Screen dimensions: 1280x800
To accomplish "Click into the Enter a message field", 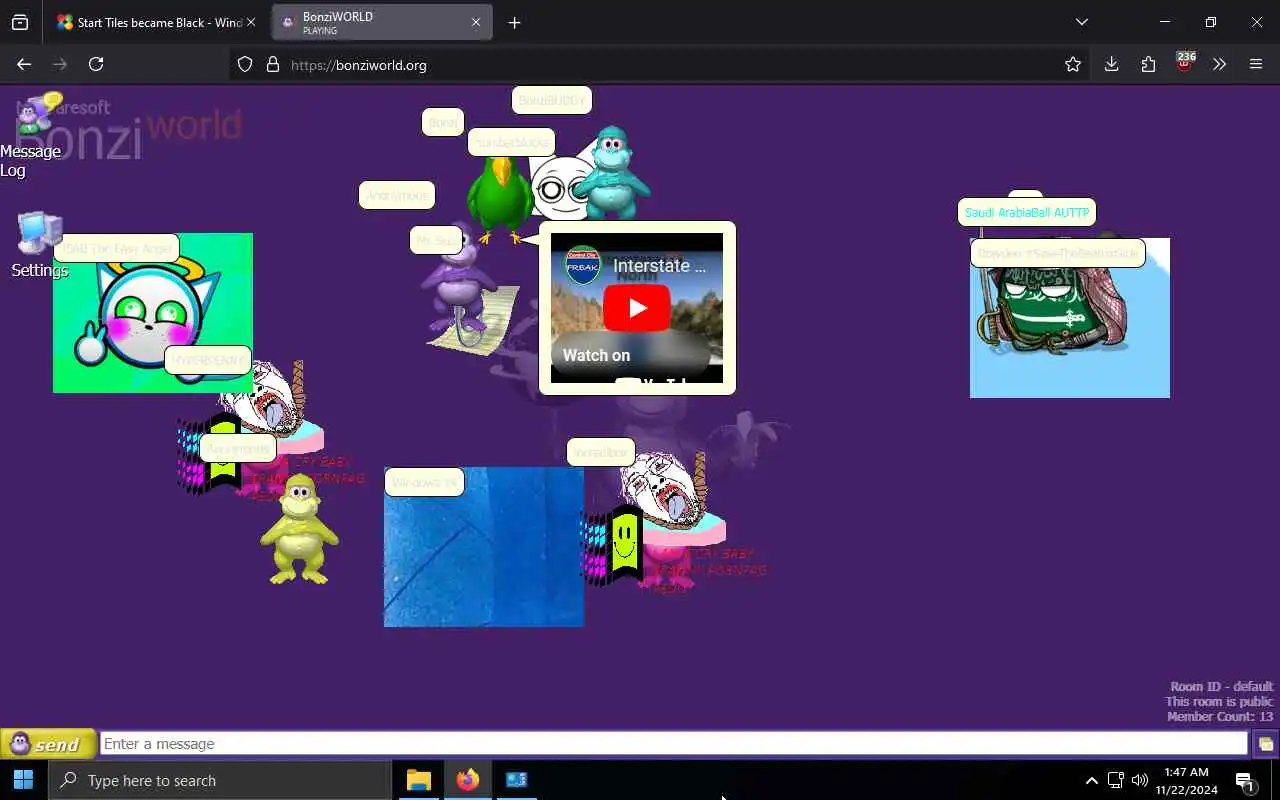I will coord(674,744).
